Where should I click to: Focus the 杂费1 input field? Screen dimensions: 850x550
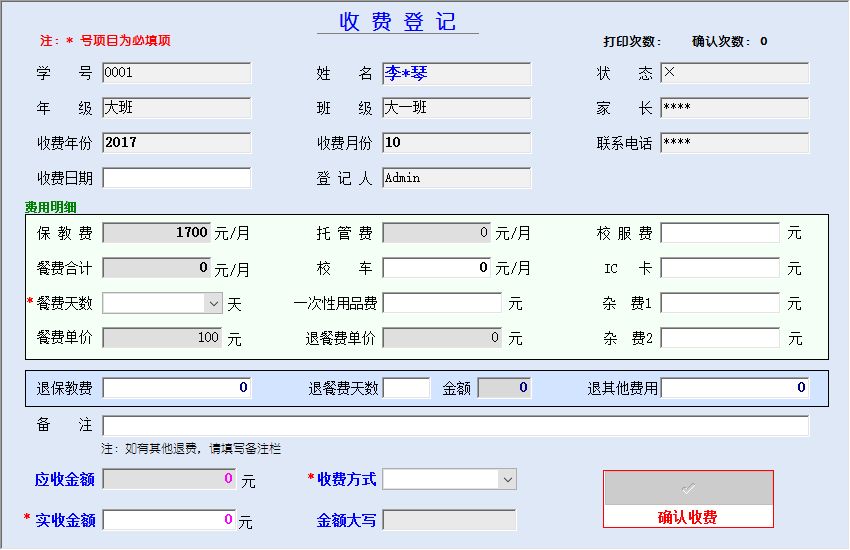click(x=720, y=303)
